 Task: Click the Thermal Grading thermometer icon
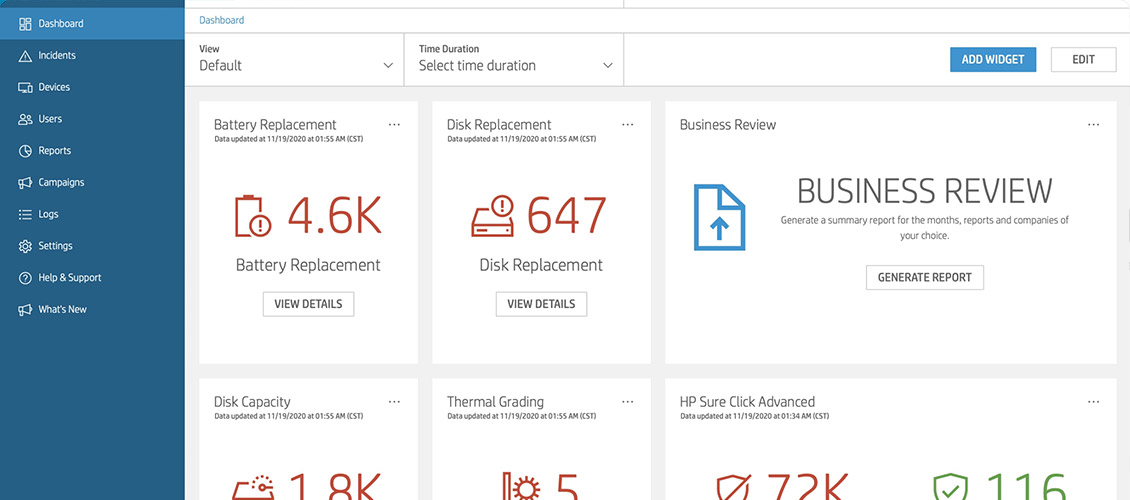(520, 486)
